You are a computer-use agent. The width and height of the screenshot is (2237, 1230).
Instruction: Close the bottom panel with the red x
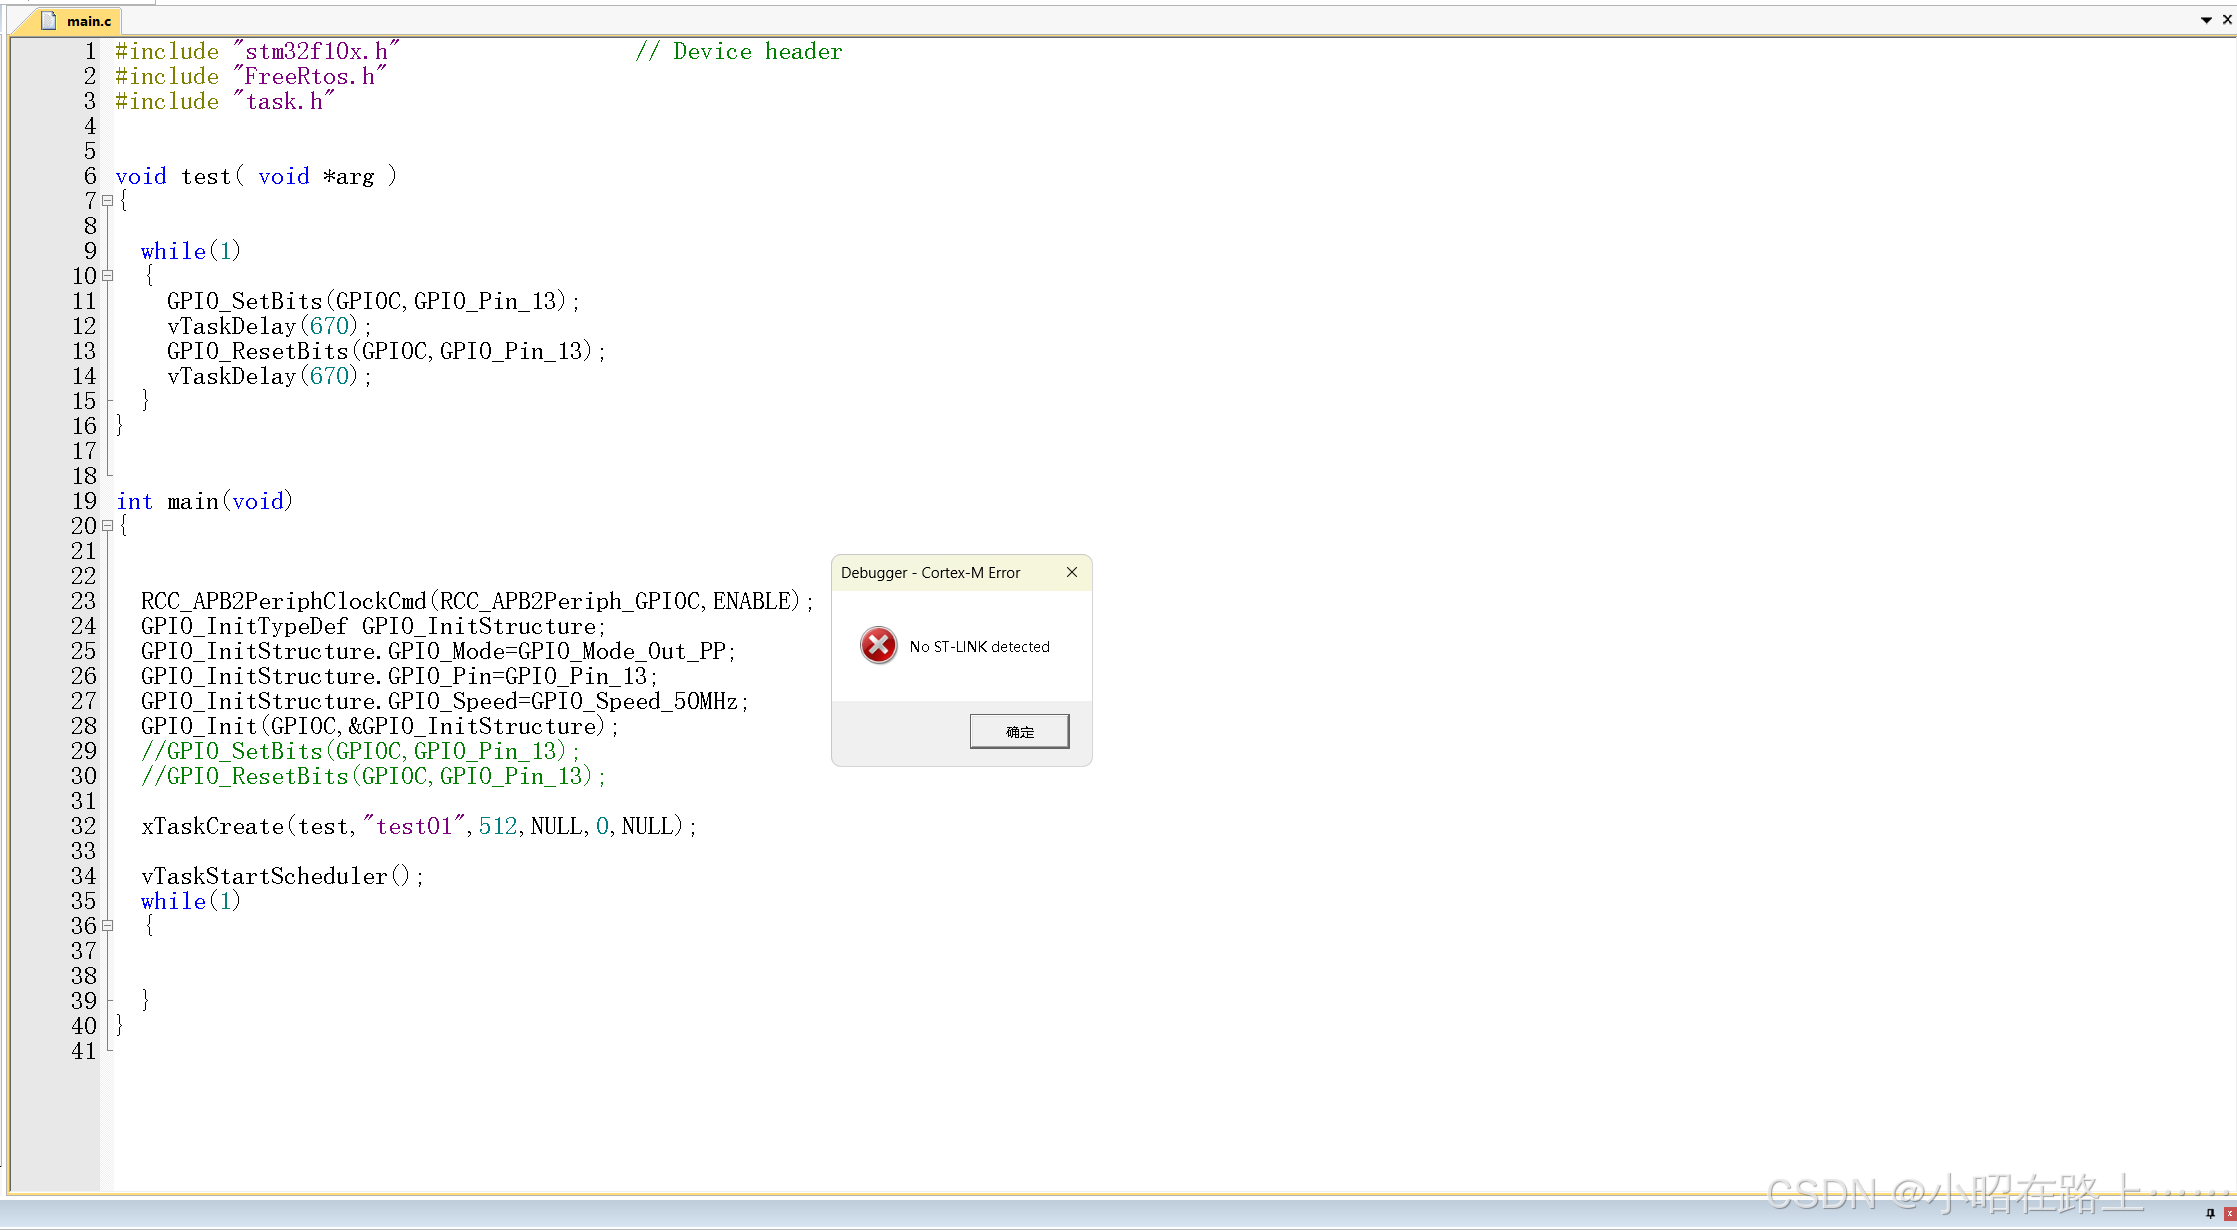[2229, 1213]
